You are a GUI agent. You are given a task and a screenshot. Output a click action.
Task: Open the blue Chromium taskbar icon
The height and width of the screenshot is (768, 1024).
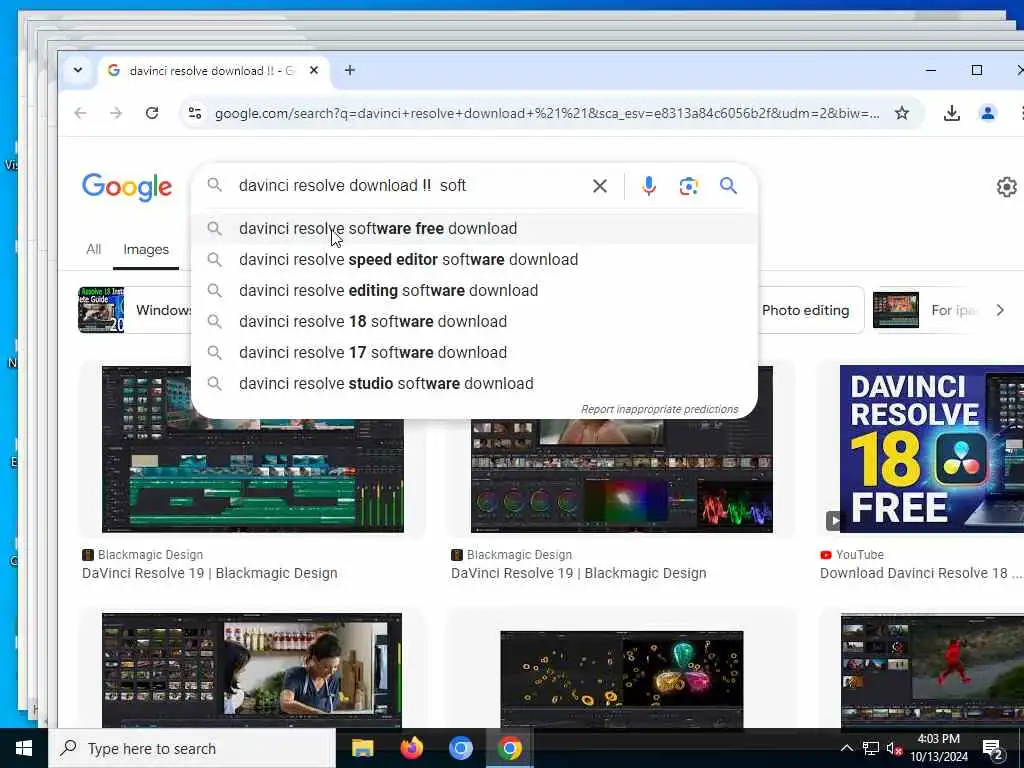click(x=460, y=748)
